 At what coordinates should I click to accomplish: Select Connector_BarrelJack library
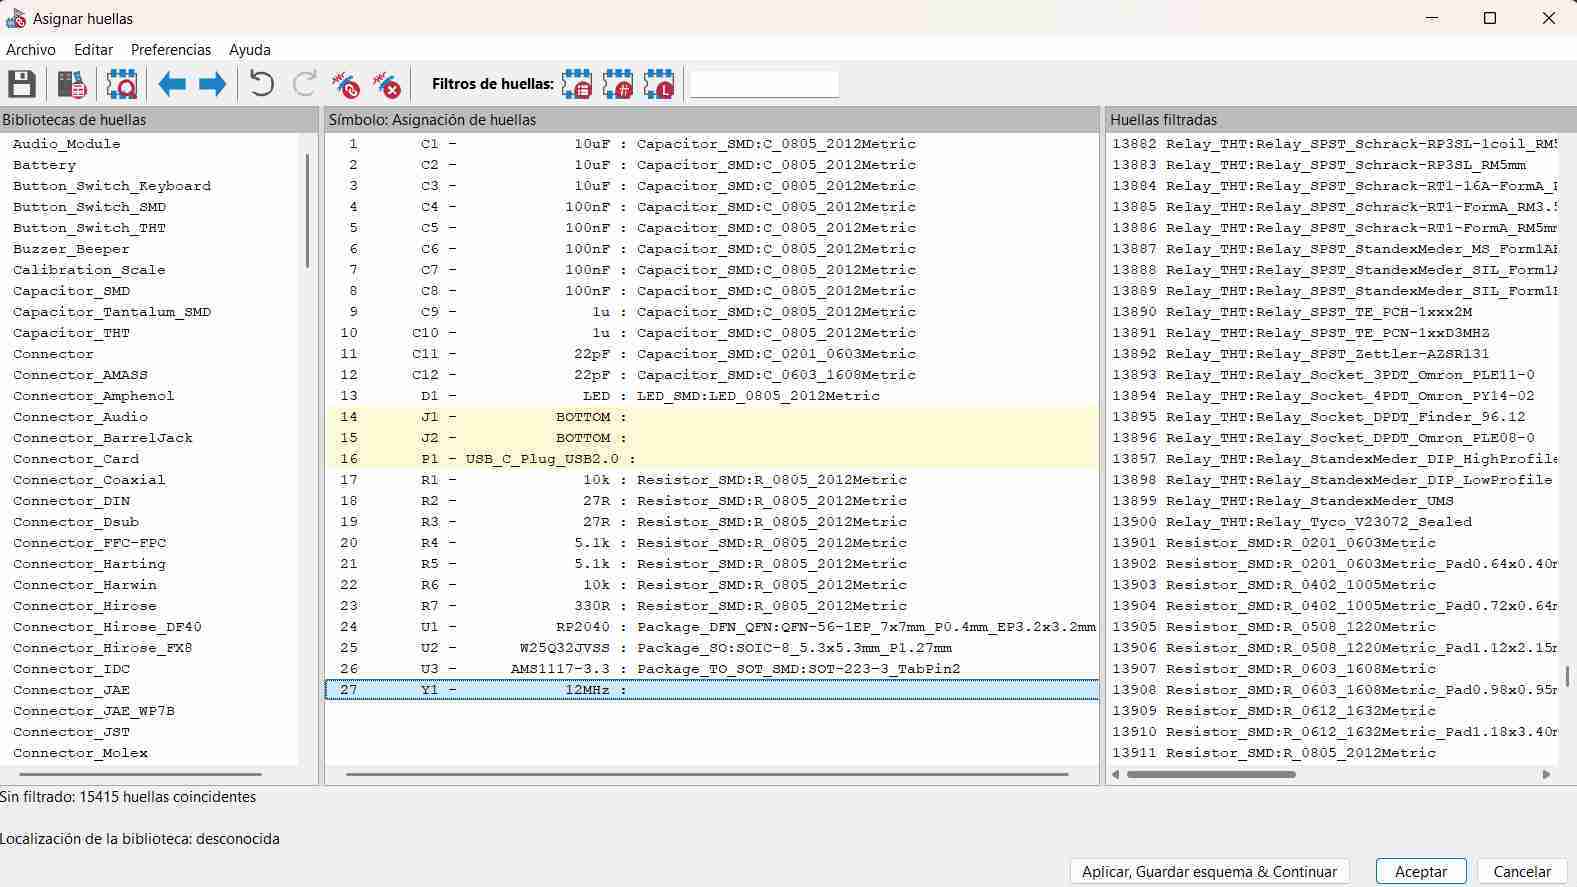[103, 438]
